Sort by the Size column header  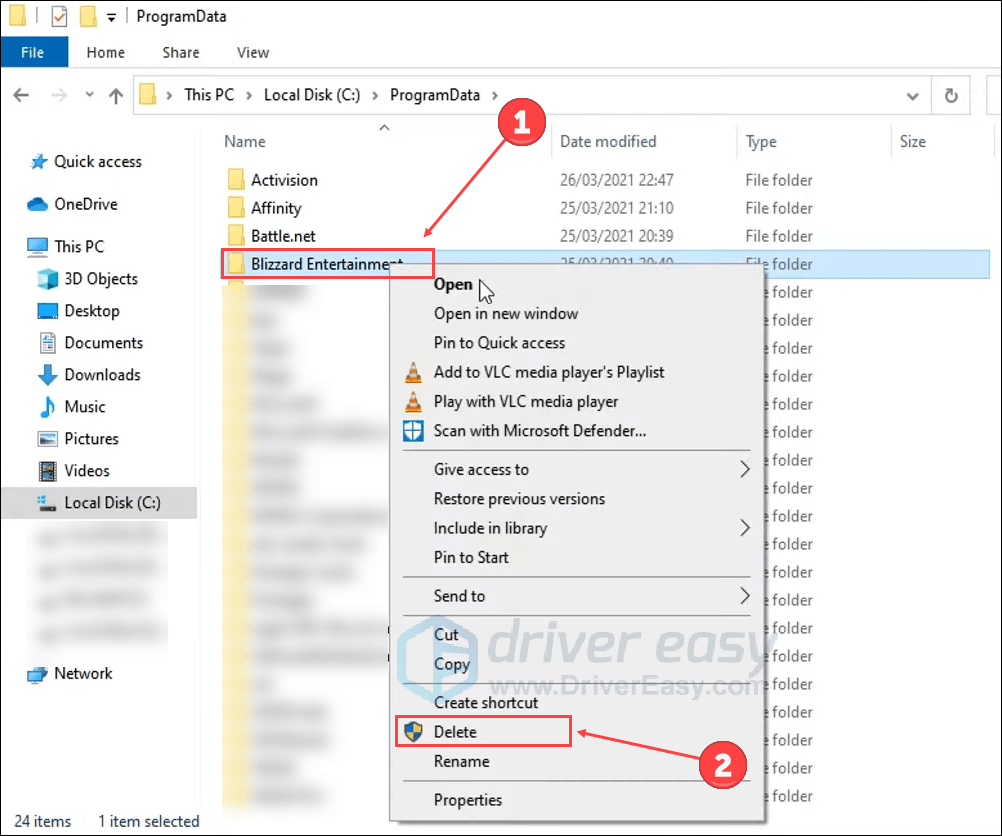[913, 141]
